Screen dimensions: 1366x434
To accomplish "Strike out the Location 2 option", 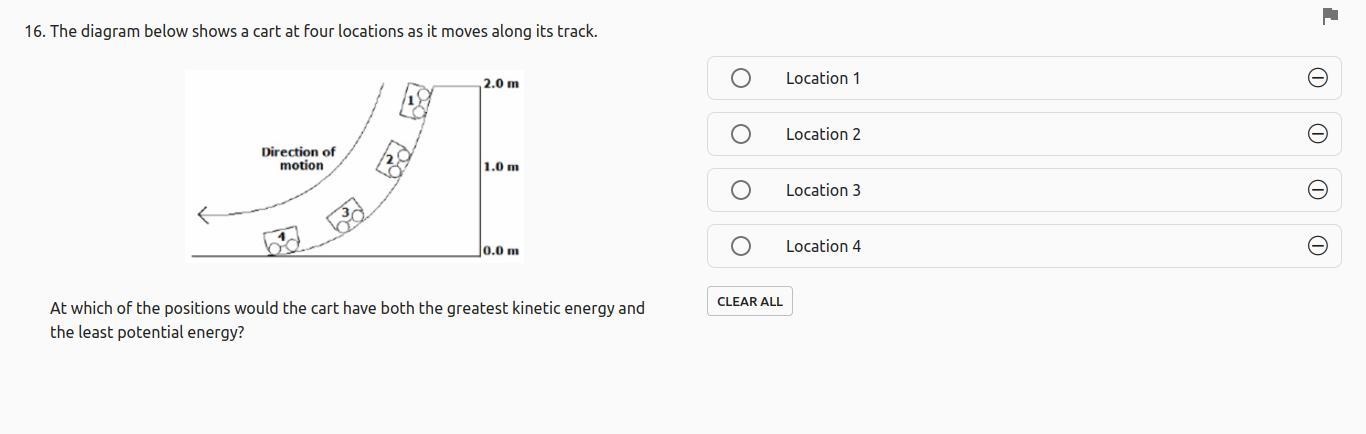I will 1318,134.
